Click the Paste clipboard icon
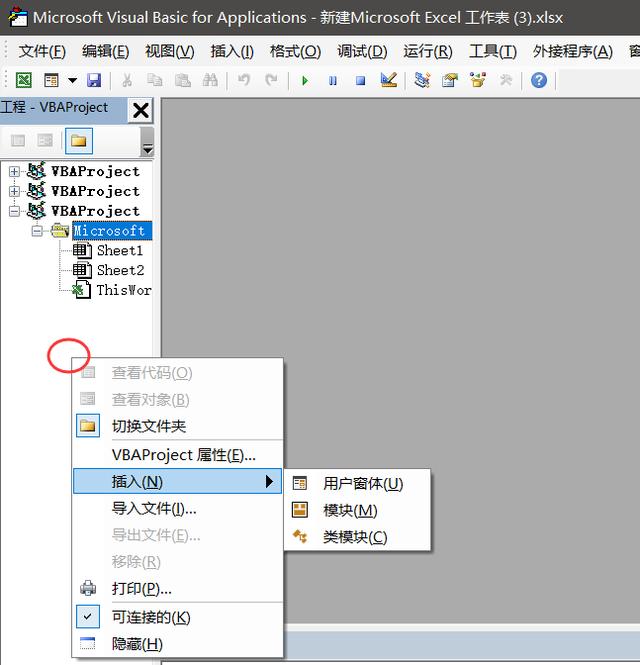640x665 pixels. pos(182,80)
